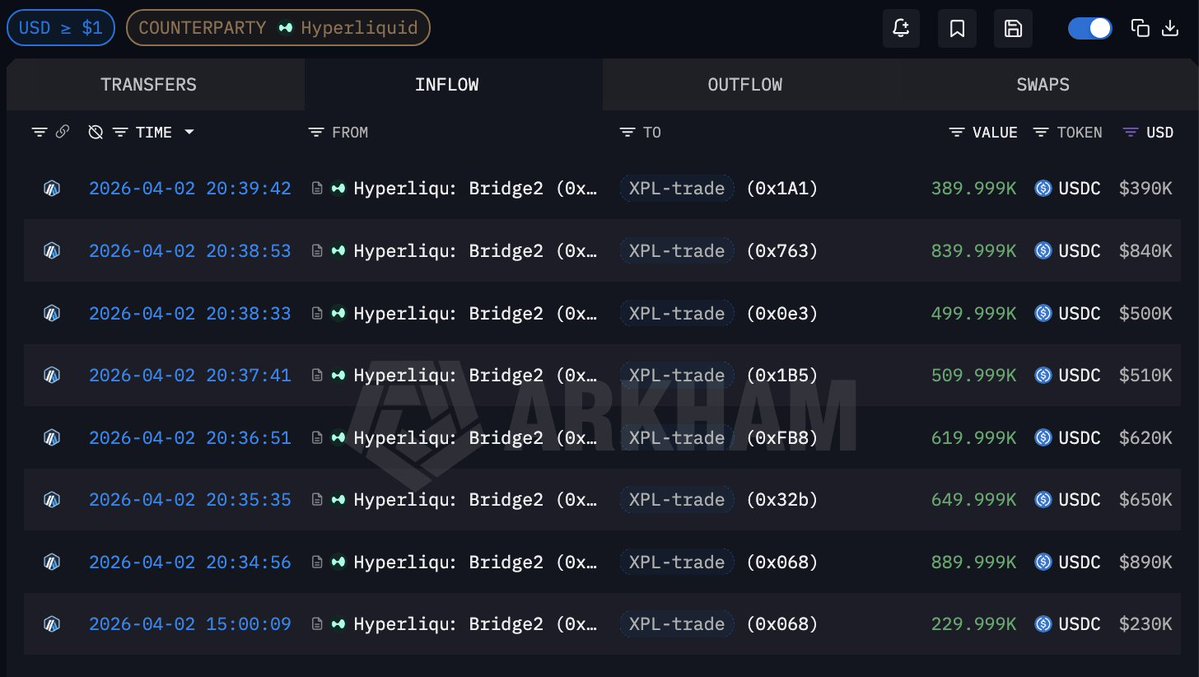The height and width of the screenshot is (677, 1199).
Task: Click the XPL-trade tag for address 0x32b
Action: 677,500
